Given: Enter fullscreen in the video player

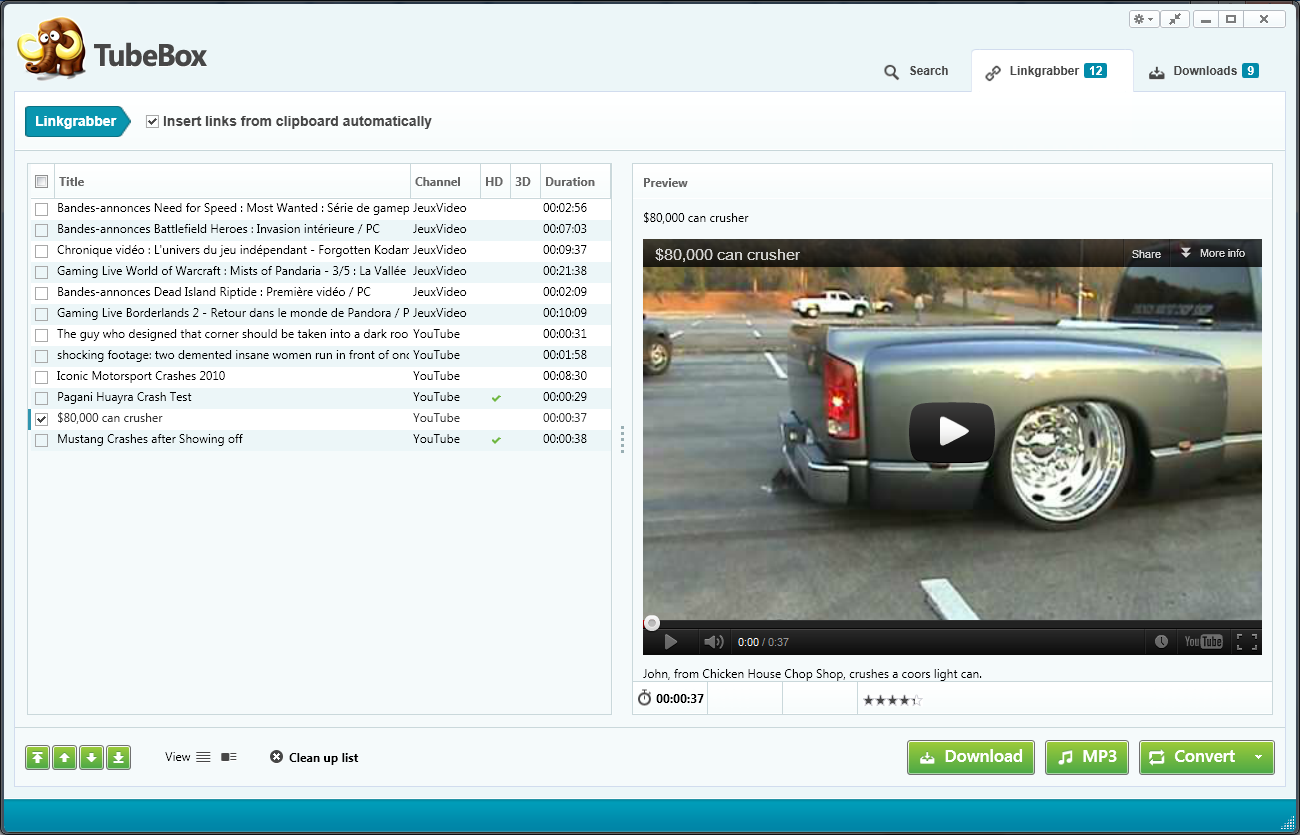Looking at the screenshot, I should [x=1246, y=642].
